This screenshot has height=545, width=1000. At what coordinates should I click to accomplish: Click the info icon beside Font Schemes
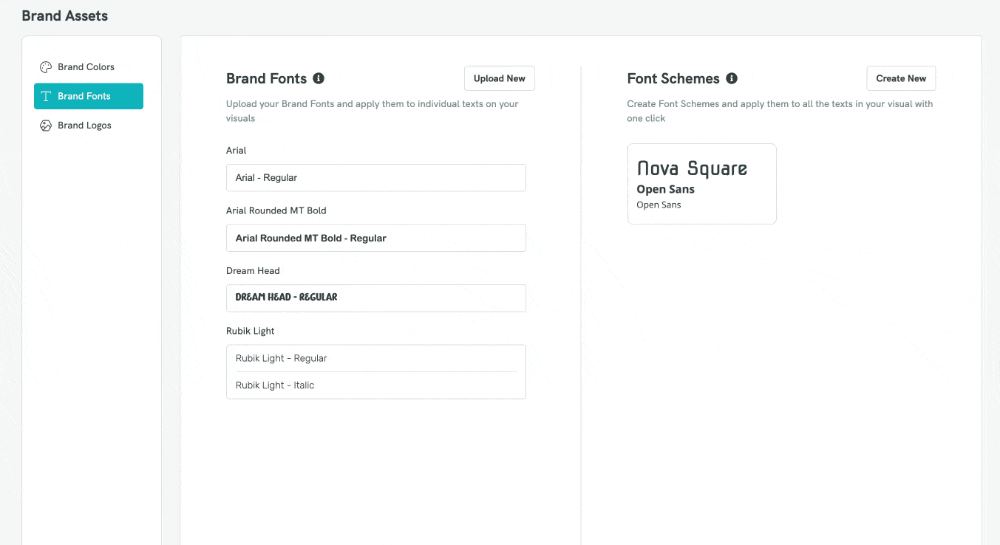pos(732,78)
